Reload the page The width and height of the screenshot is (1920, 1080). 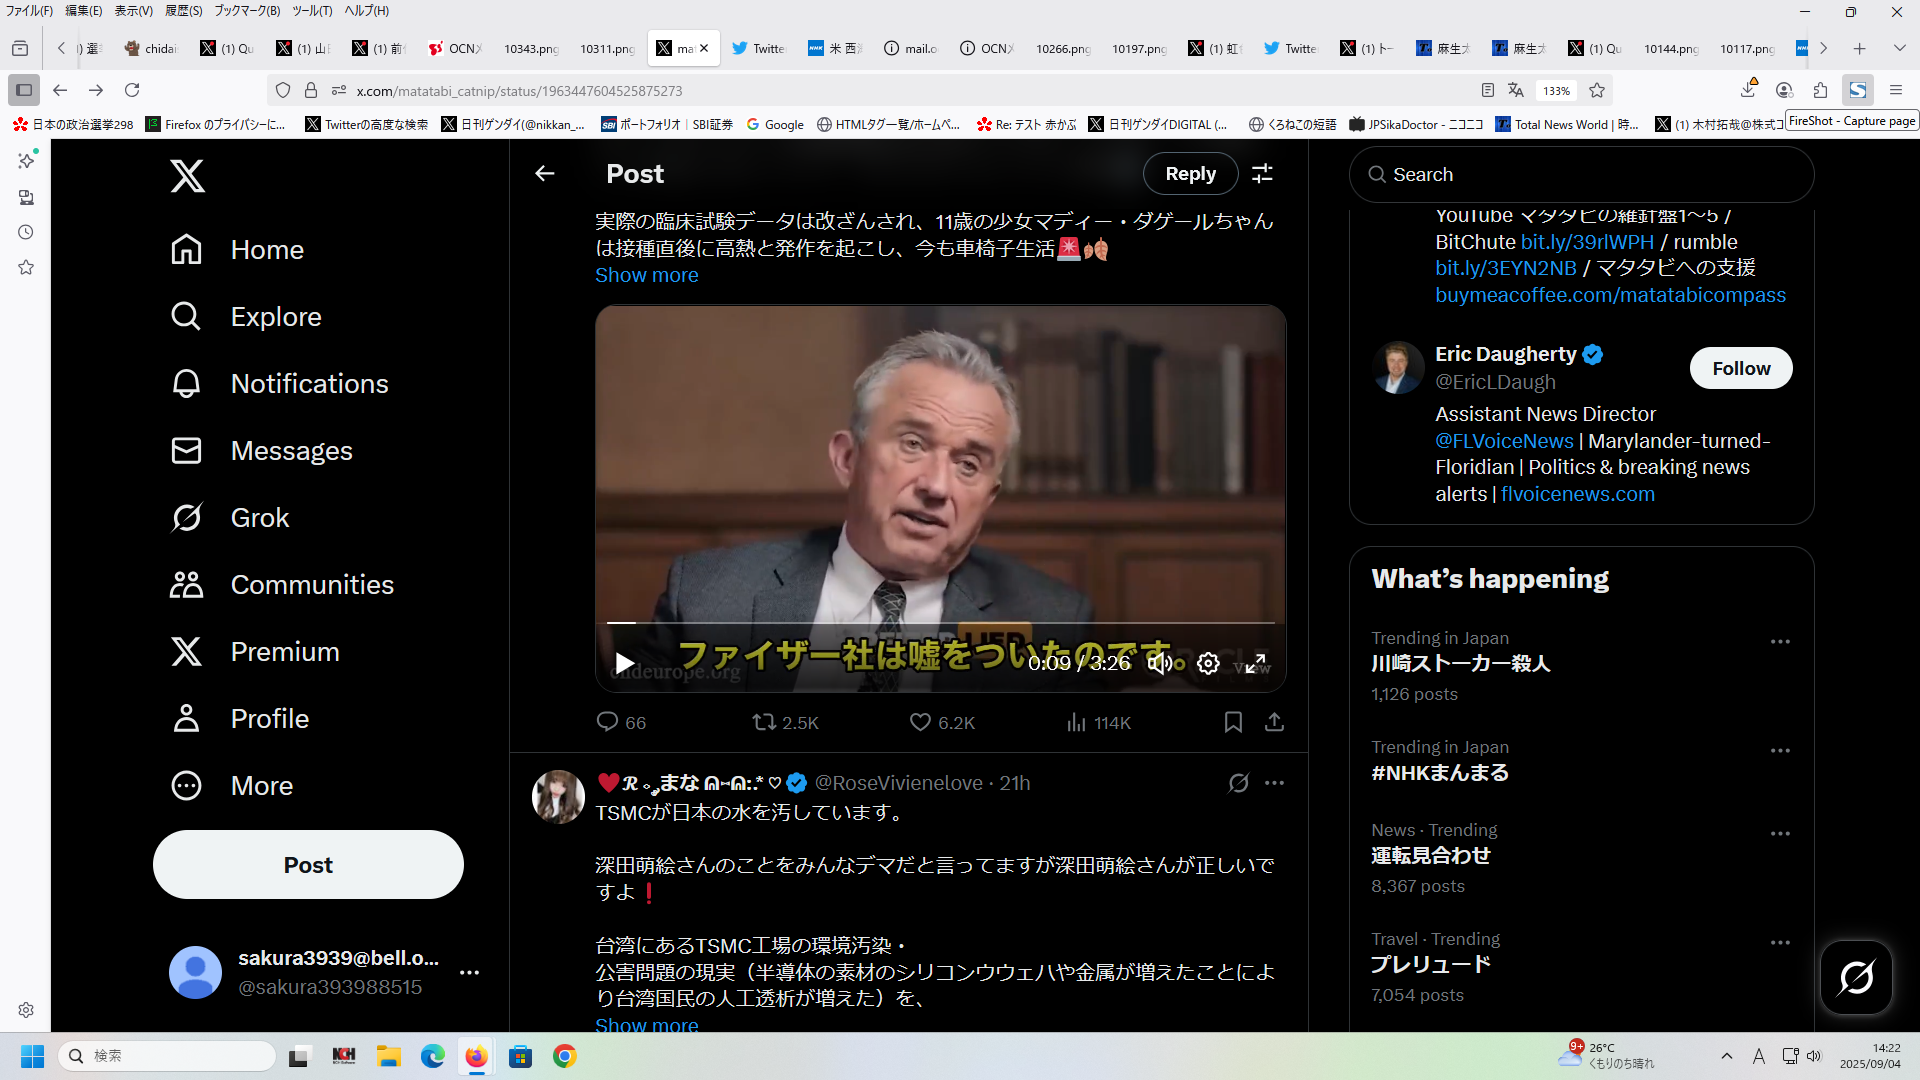coord(132,90)
